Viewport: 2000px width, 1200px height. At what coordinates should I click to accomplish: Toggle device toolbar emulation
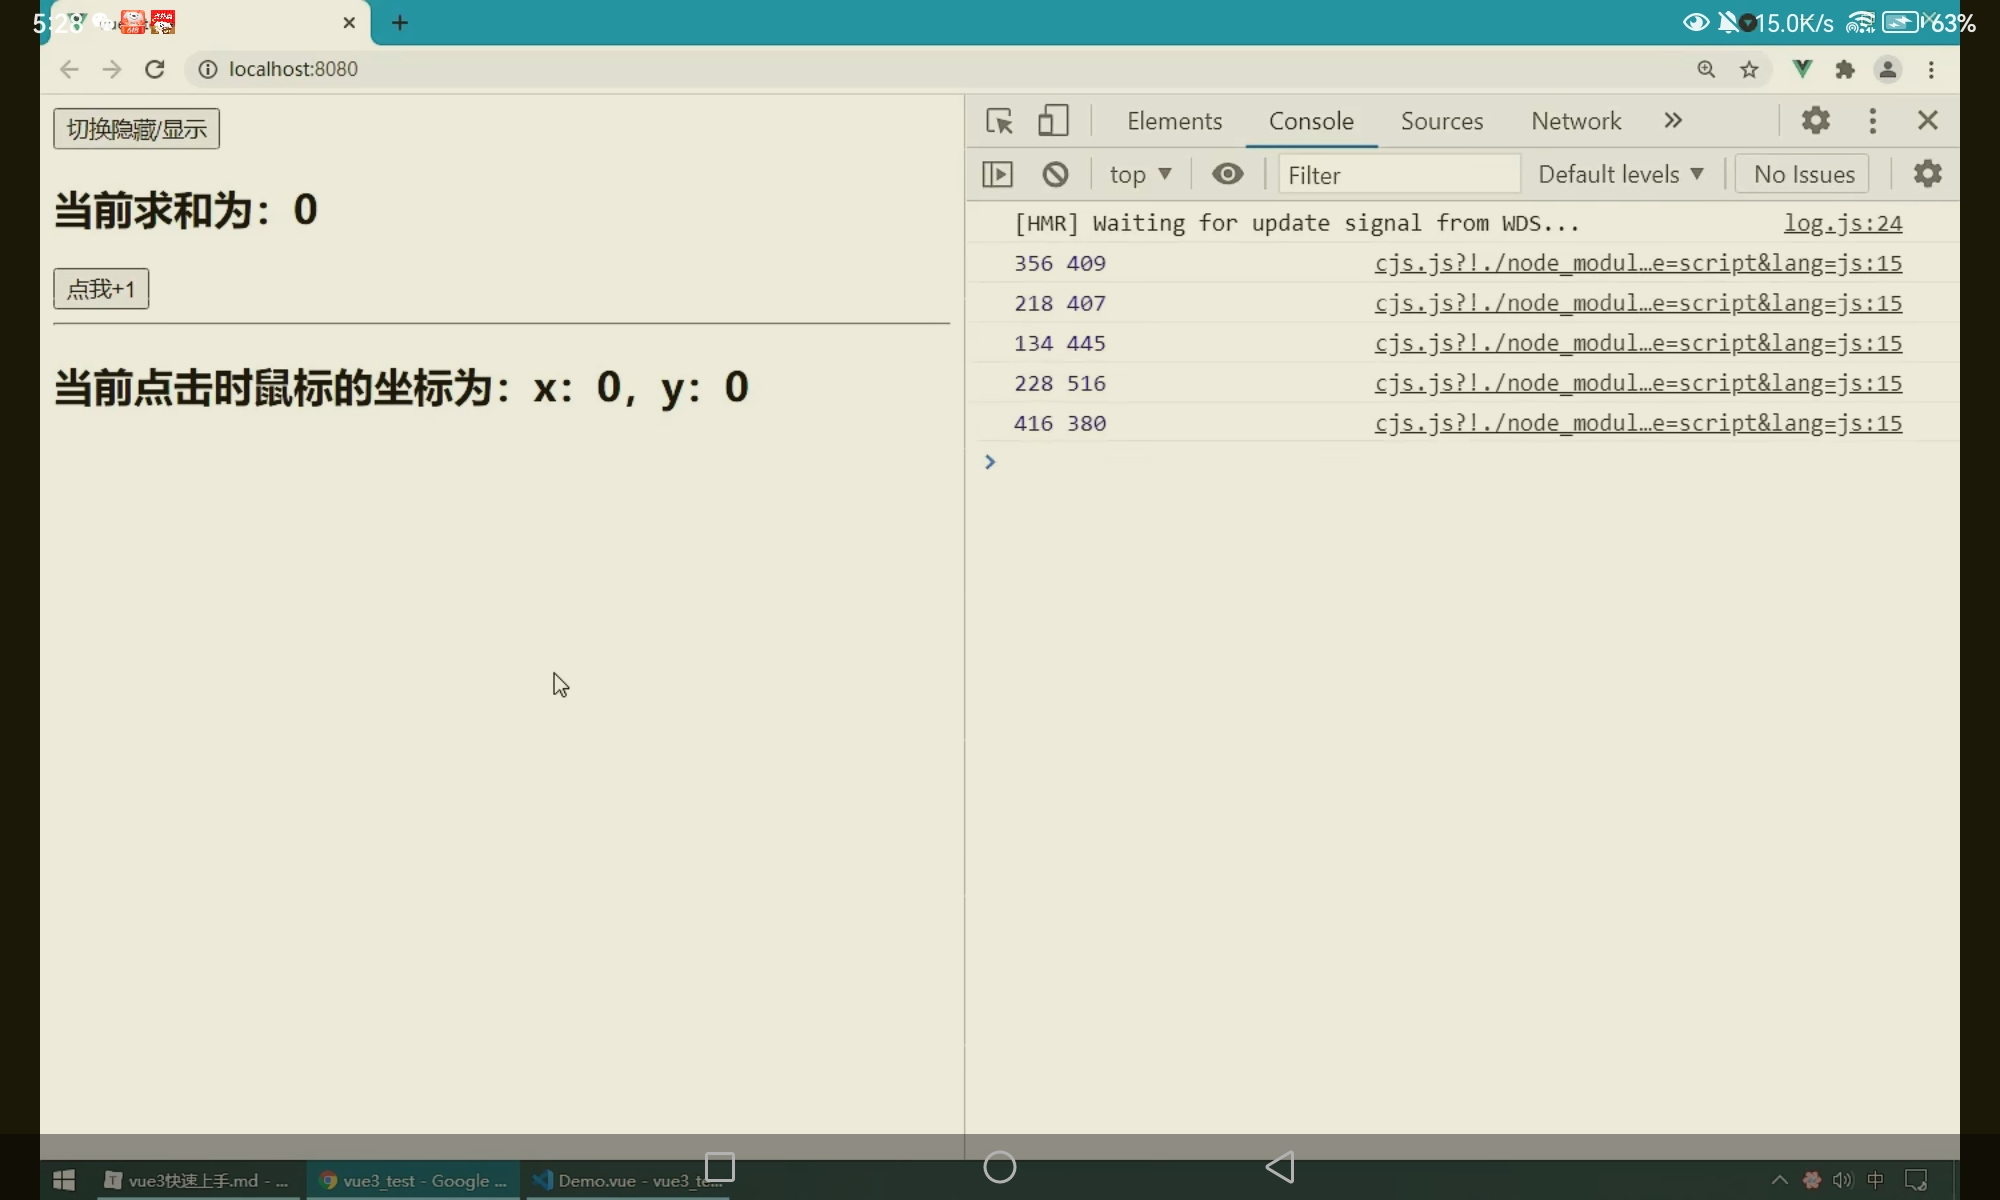(1052, 121)
